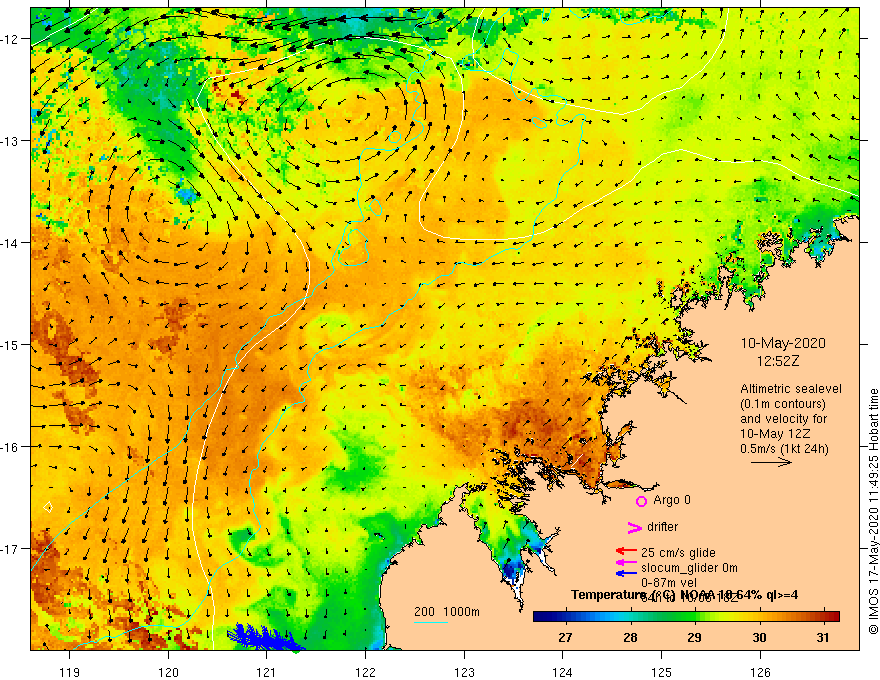Click the longitude 122 axis label
The image size is (880, 680).
365,672
